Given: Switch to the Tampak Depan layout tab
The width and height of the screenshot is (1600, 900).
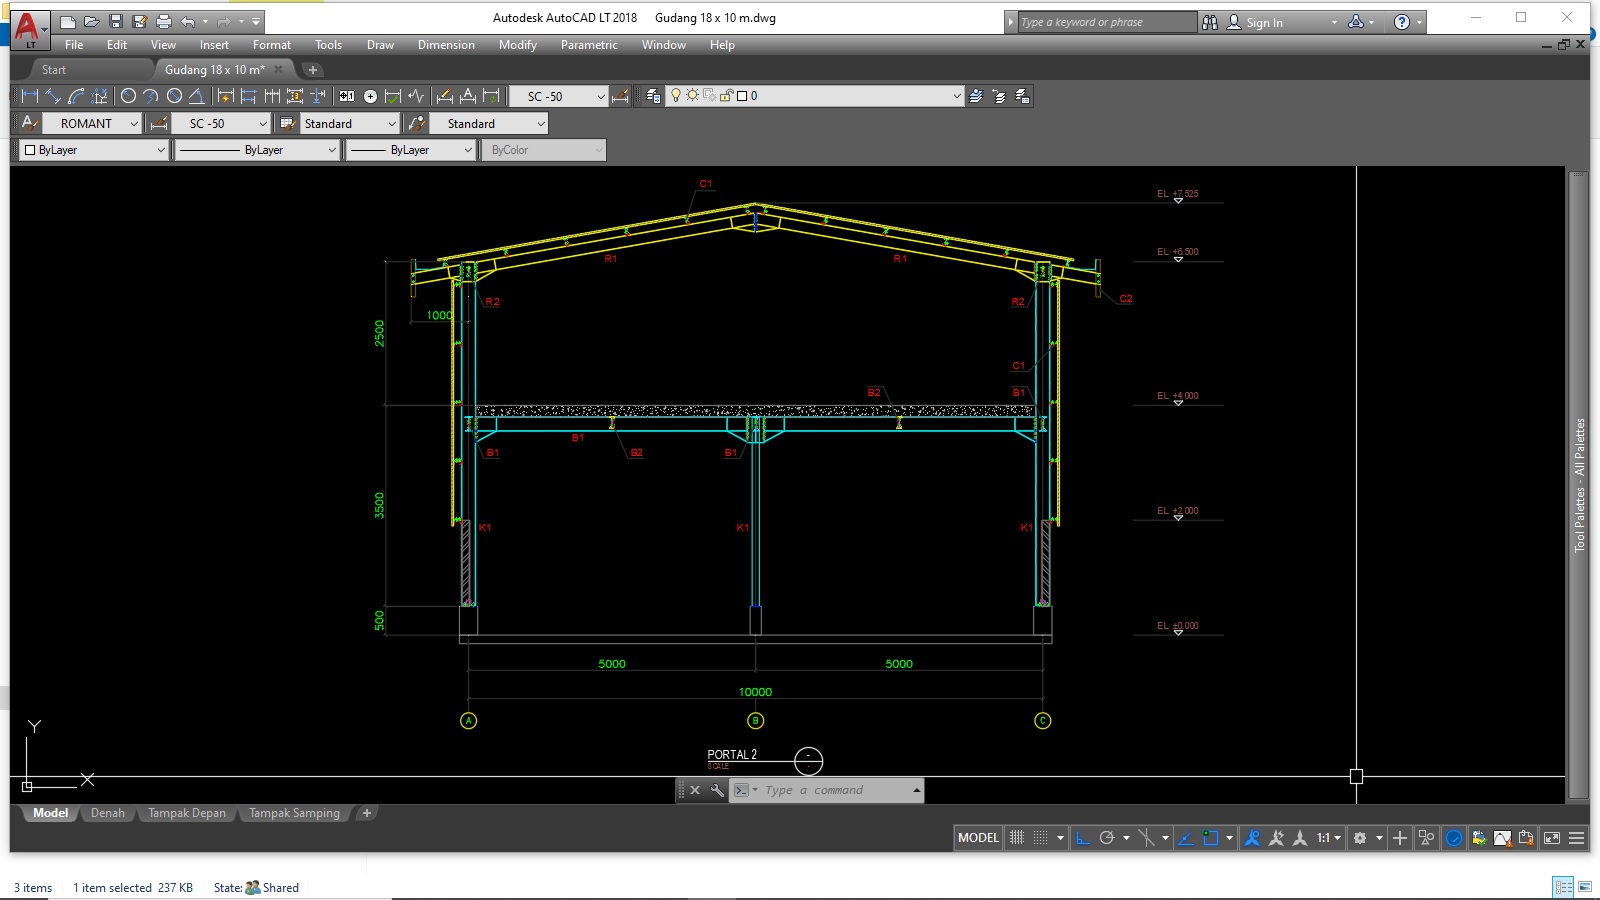Looking at the screenshot, I should coord(186,813).
